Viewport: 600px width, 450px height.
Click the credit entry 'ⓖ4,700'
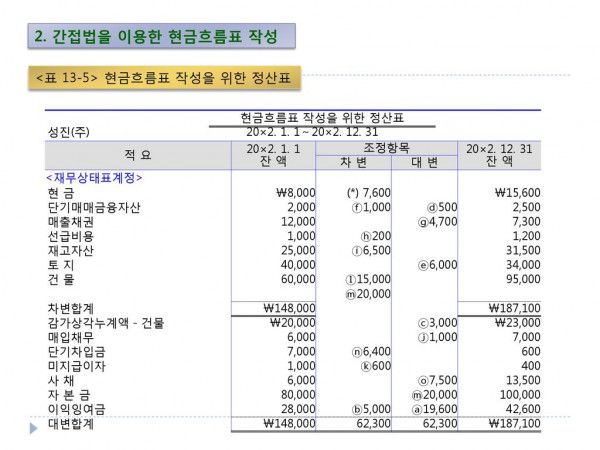(x=438, y=222)
